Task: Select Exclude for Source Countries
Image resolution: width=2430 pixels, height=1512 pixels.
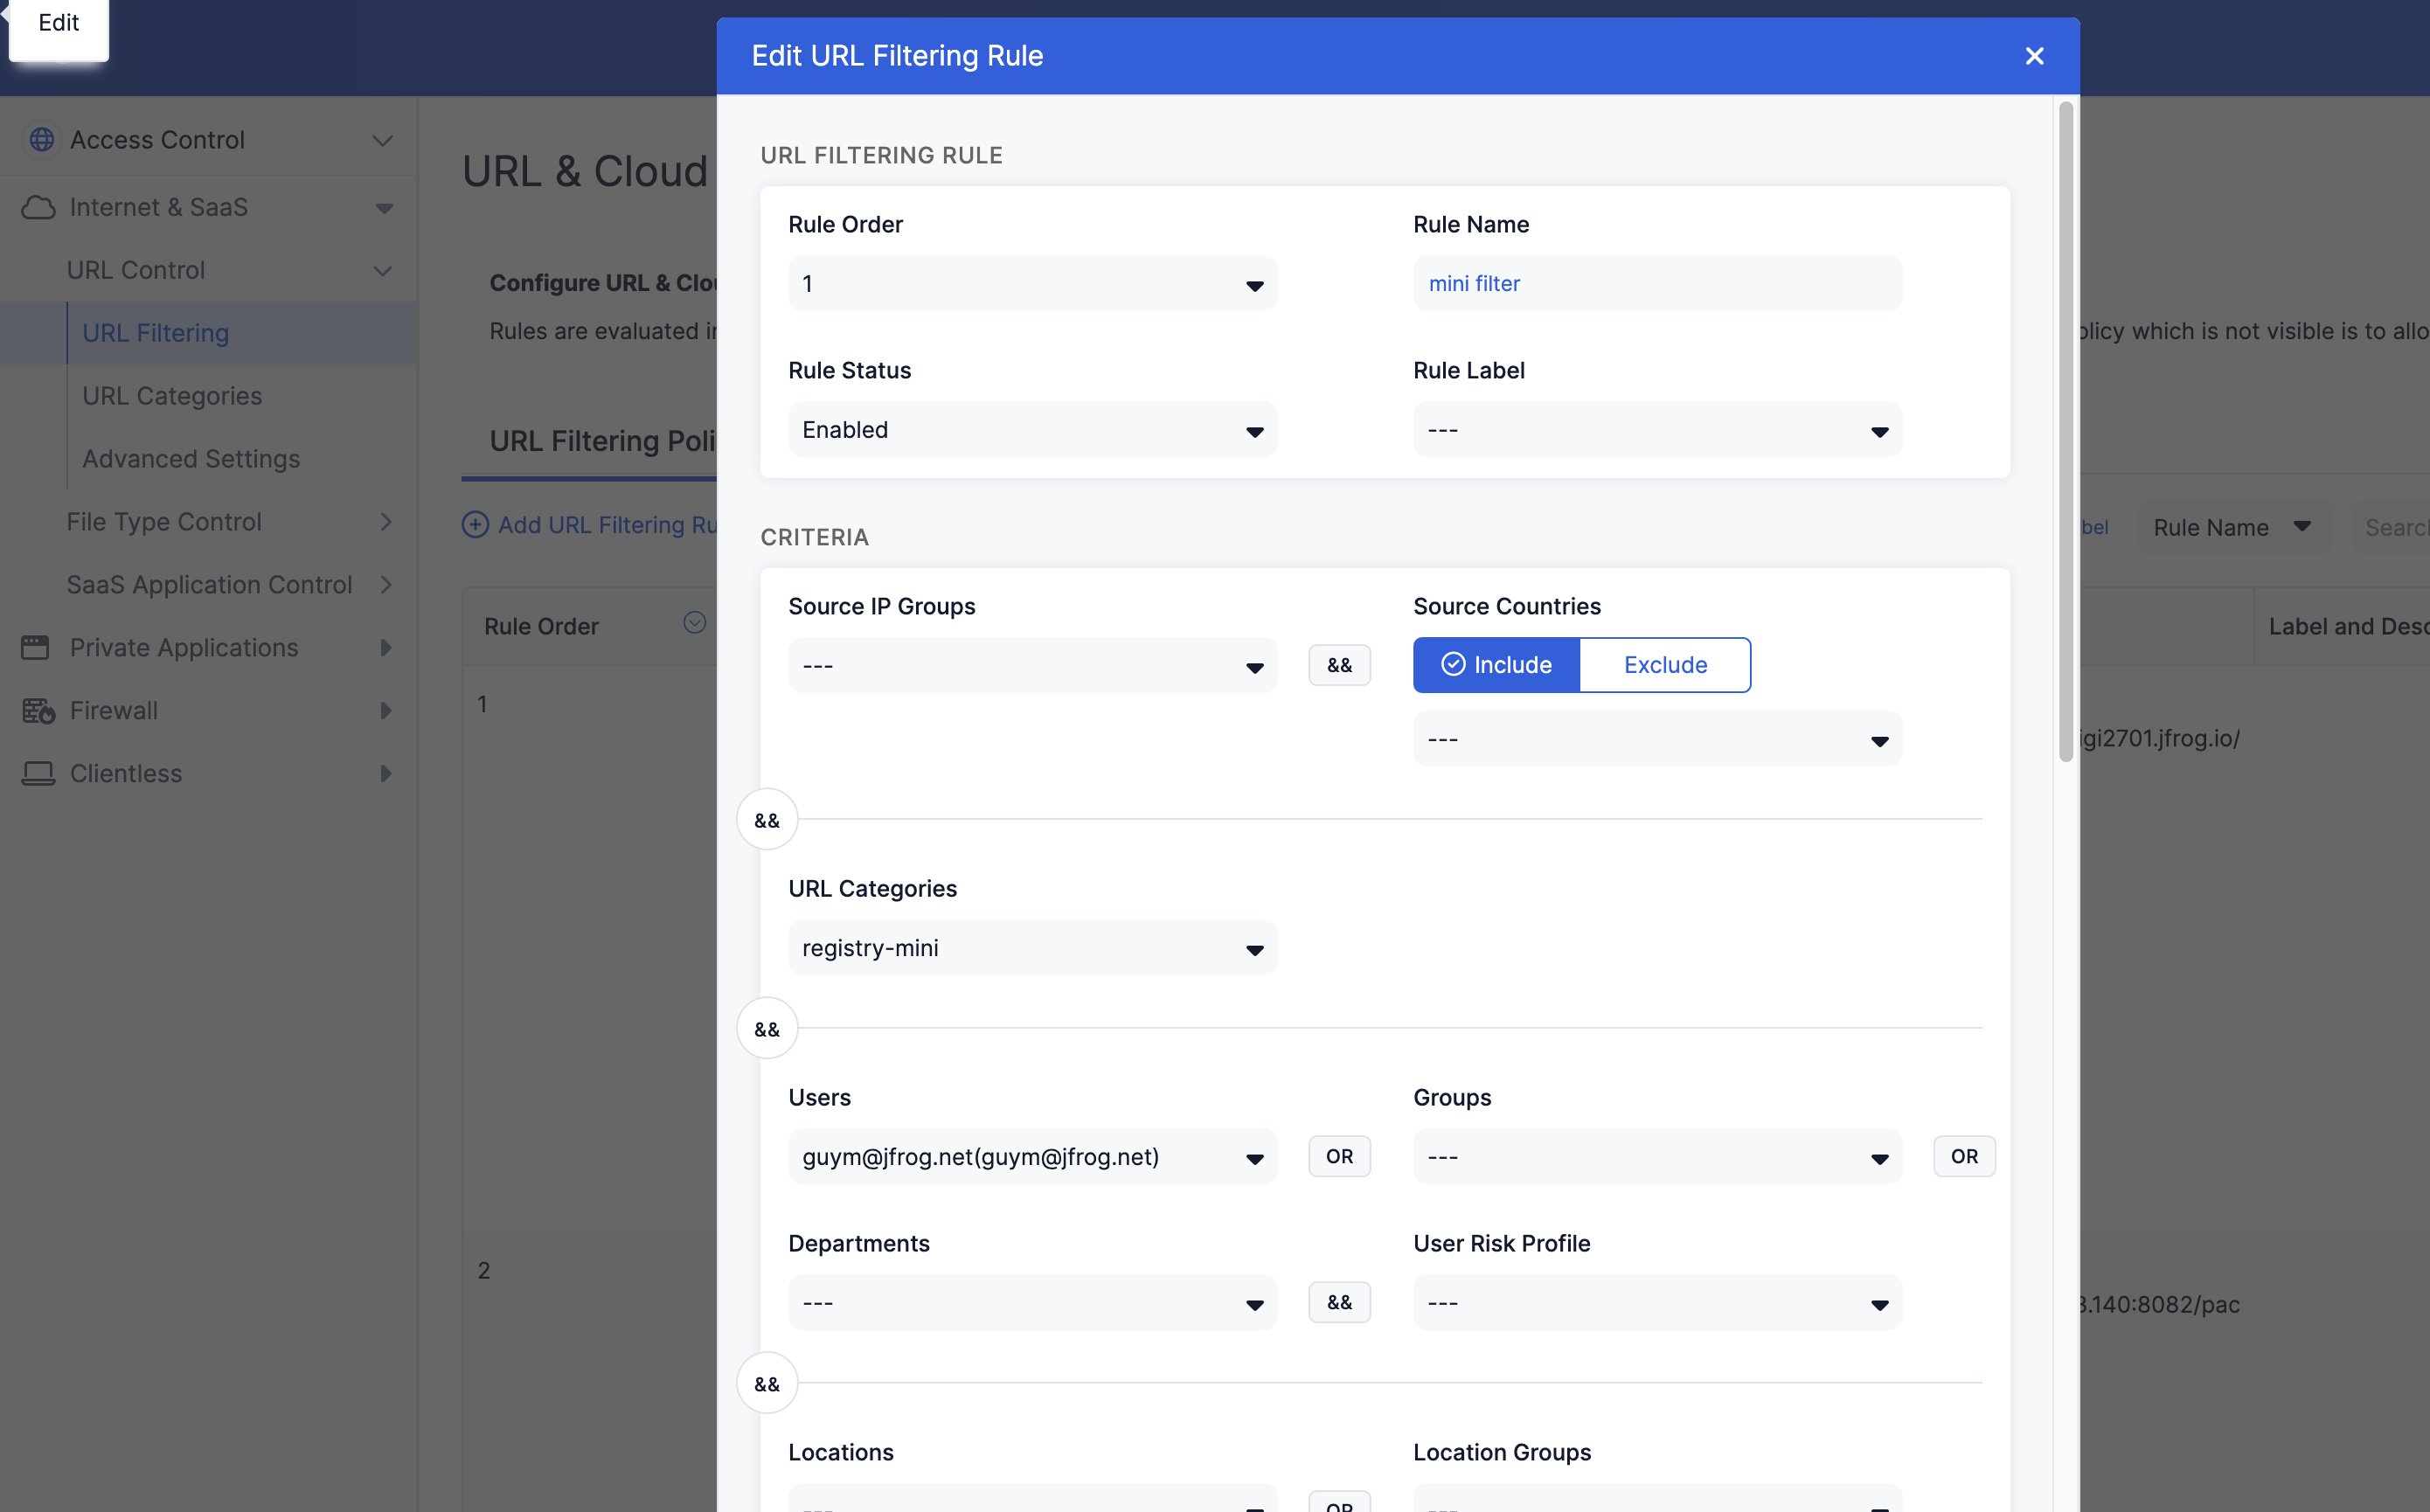Action: [1665, 664]
